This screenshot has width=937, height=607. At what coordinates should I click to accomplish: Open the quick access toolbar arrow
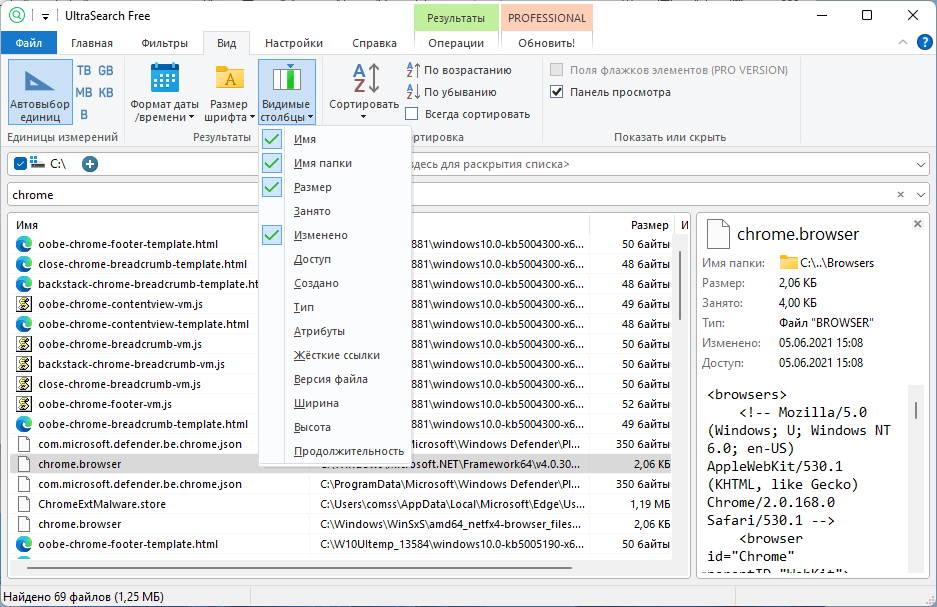pos(45,17)
